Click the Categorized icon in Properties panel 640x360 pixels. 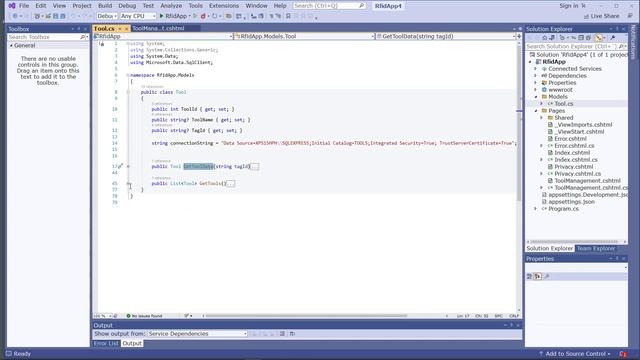[529, 276]
